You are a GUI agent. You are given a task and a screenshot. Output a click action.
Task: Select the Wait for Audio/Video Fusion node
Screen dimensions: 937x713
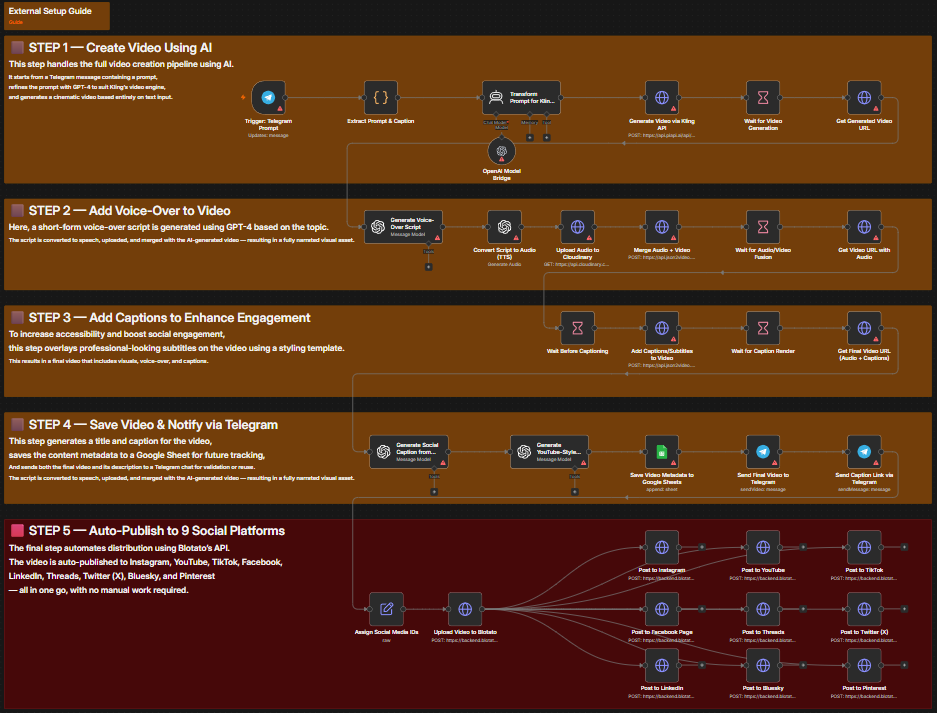click(x=763, y=227)
